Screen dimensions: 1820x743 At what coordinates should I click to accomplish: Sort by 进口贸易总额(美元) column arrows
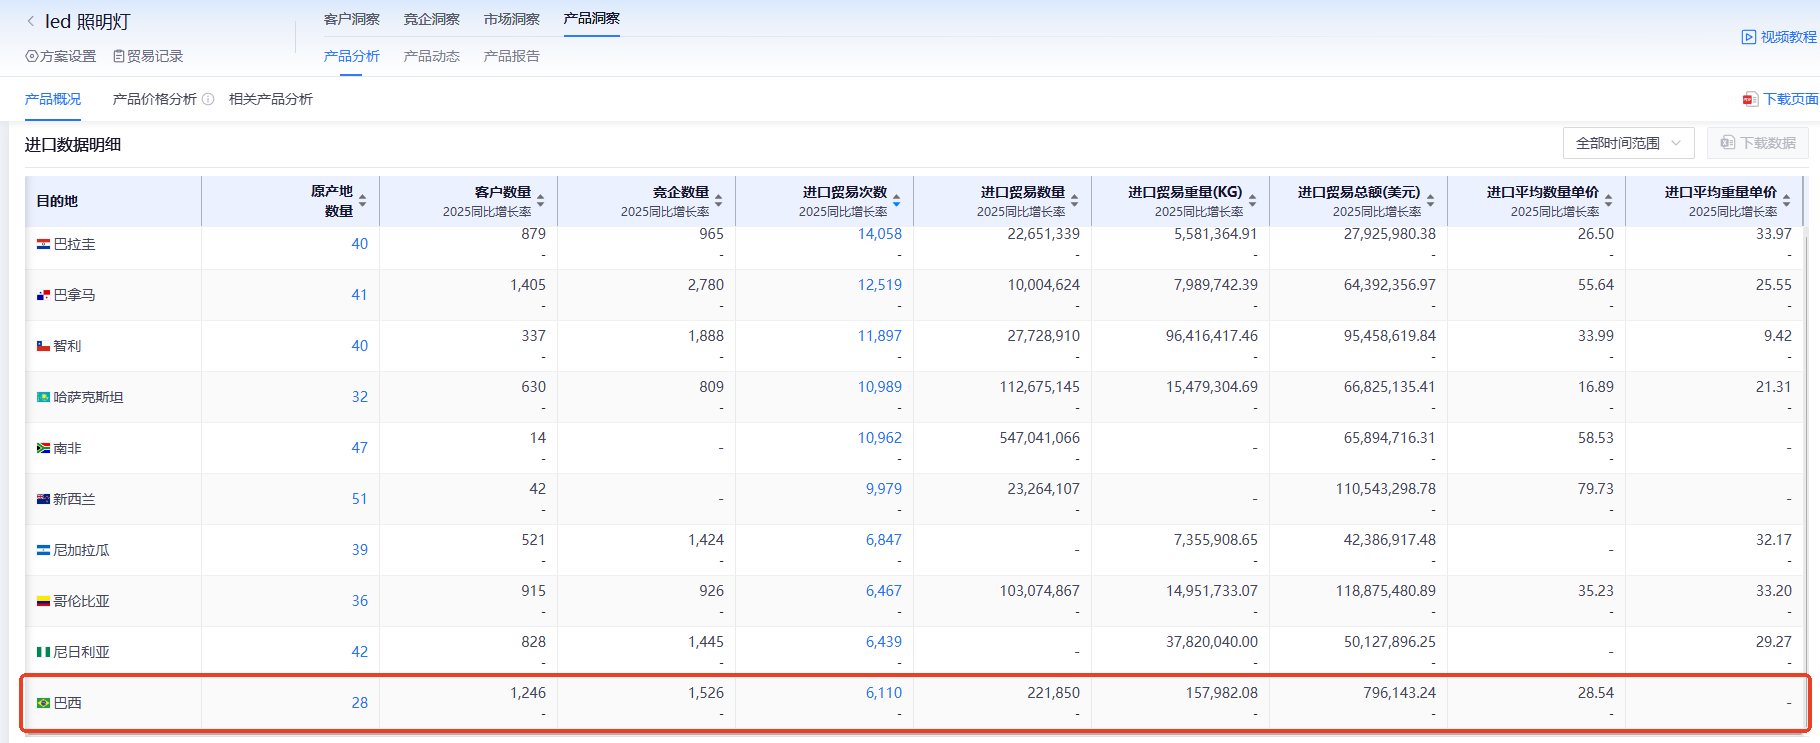point(1430,201)
